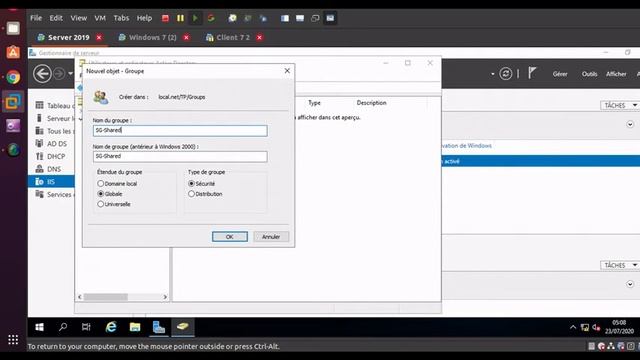Choose the Distribution group type

point(205,194)
